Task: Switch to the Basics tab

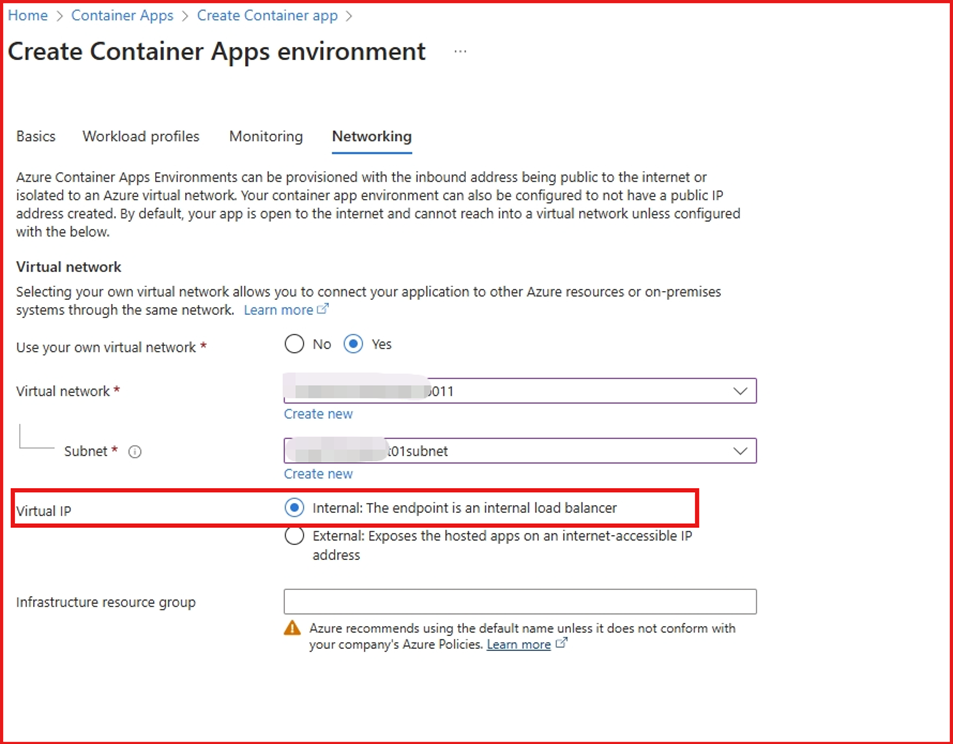Action: 36,136
